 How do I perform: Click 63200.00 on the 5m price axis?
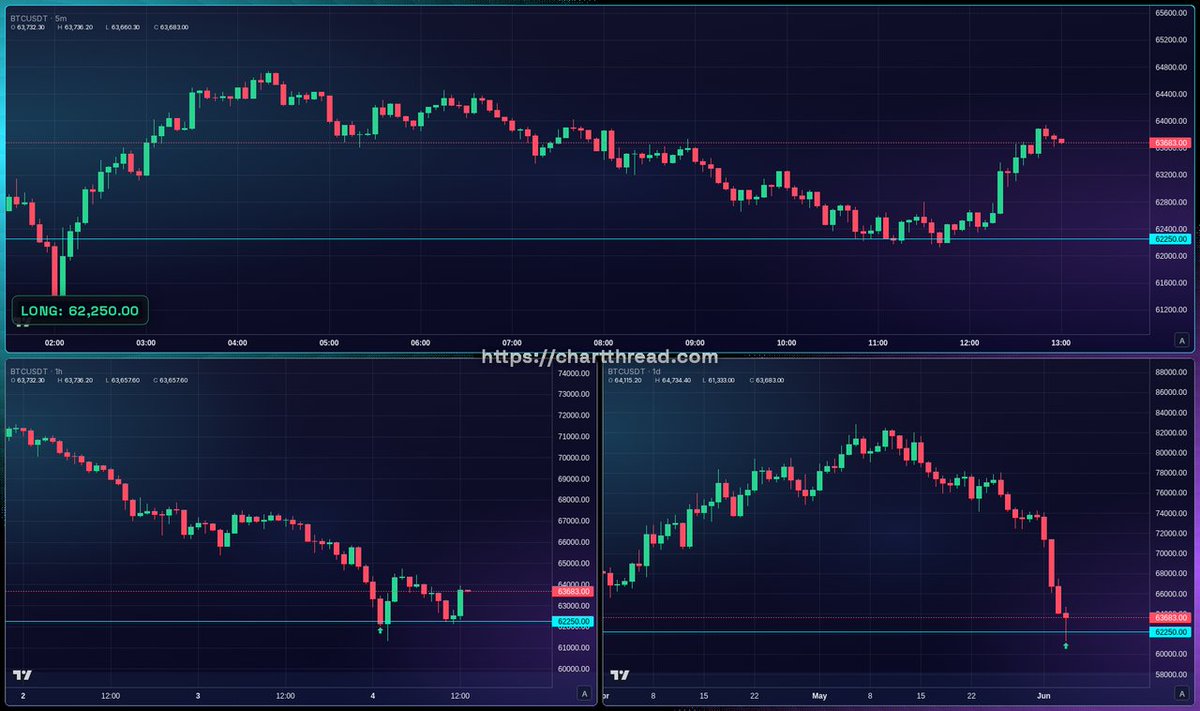point(1171,175)
